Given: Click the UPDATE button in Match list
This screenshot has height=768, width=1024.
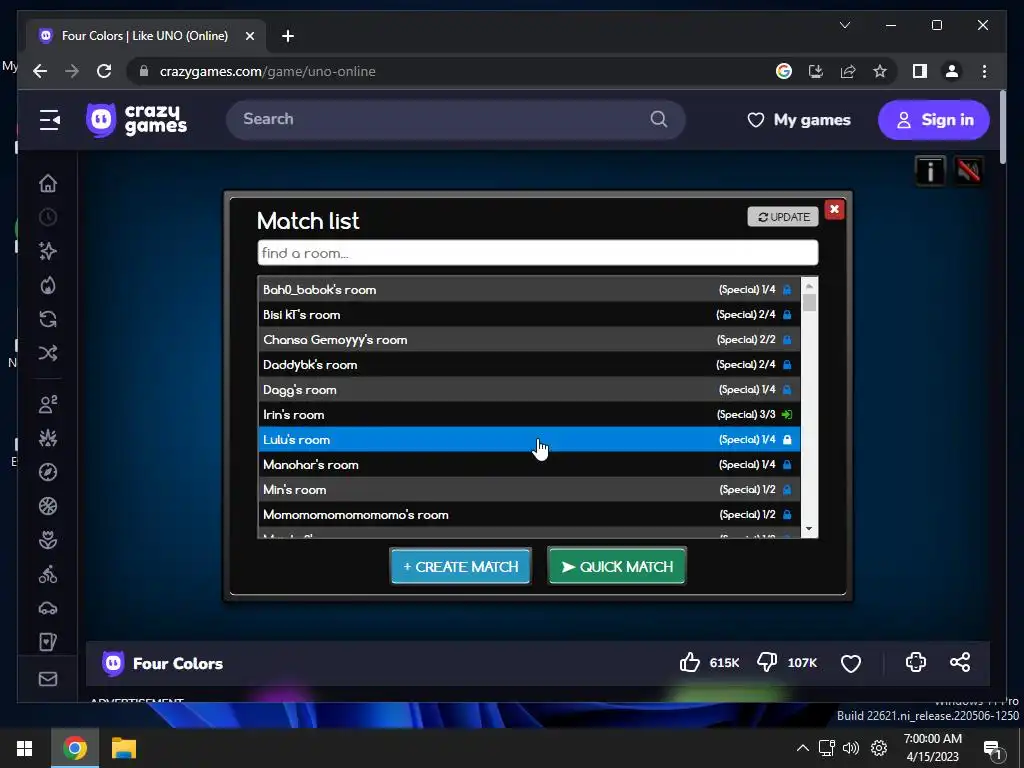Looking at the screenshot, I should click(x=783, y=217).
